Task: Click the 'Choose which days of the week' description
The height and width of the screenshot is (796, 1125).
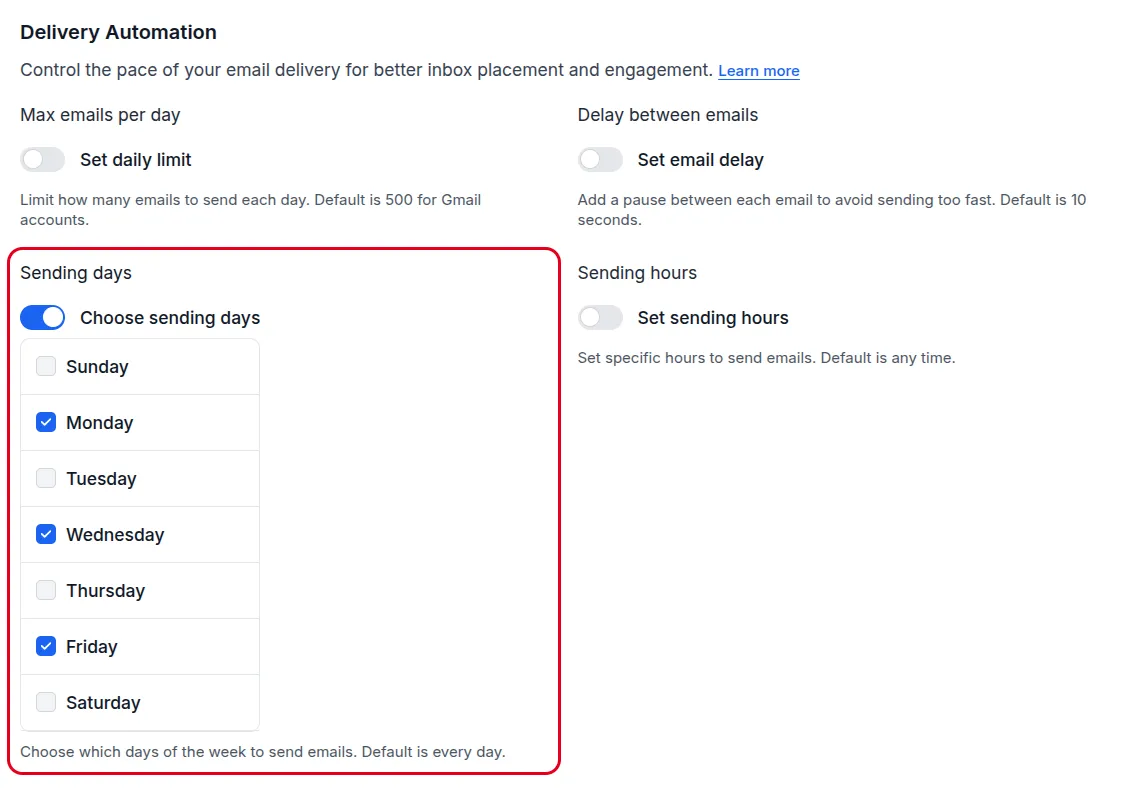Action: coord(263,752)
